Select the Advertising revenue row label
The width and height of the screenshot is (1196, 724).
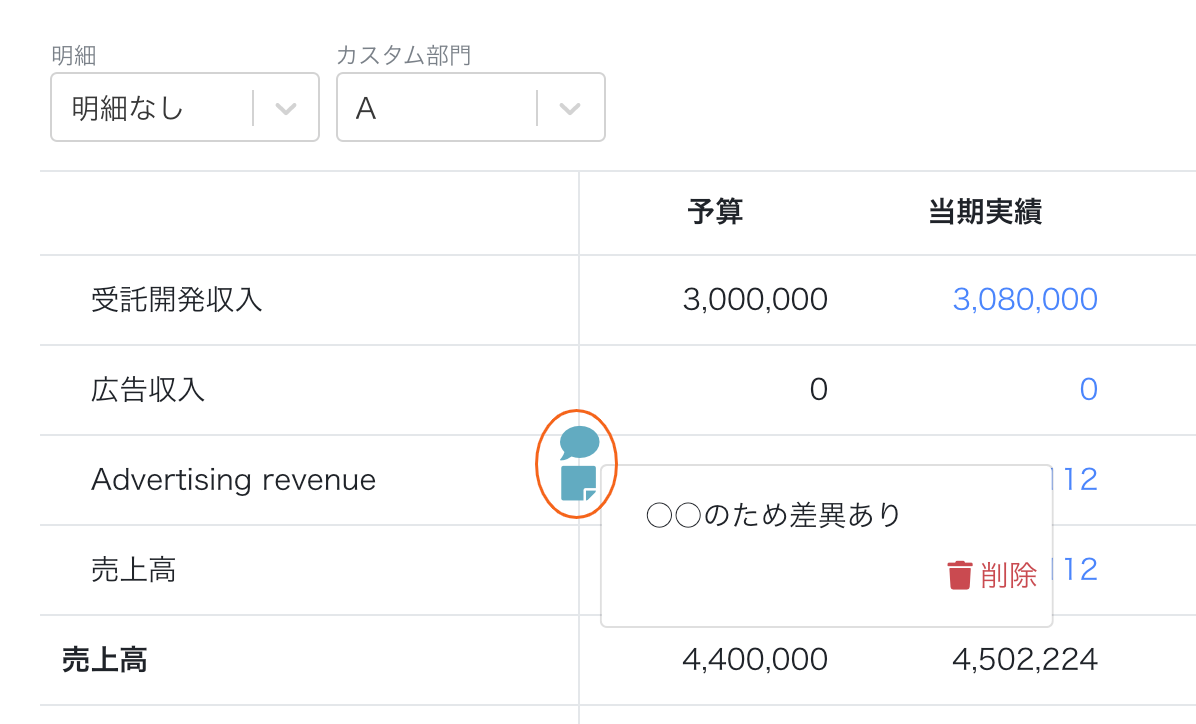pyautogui.click(x=233, y=480)
